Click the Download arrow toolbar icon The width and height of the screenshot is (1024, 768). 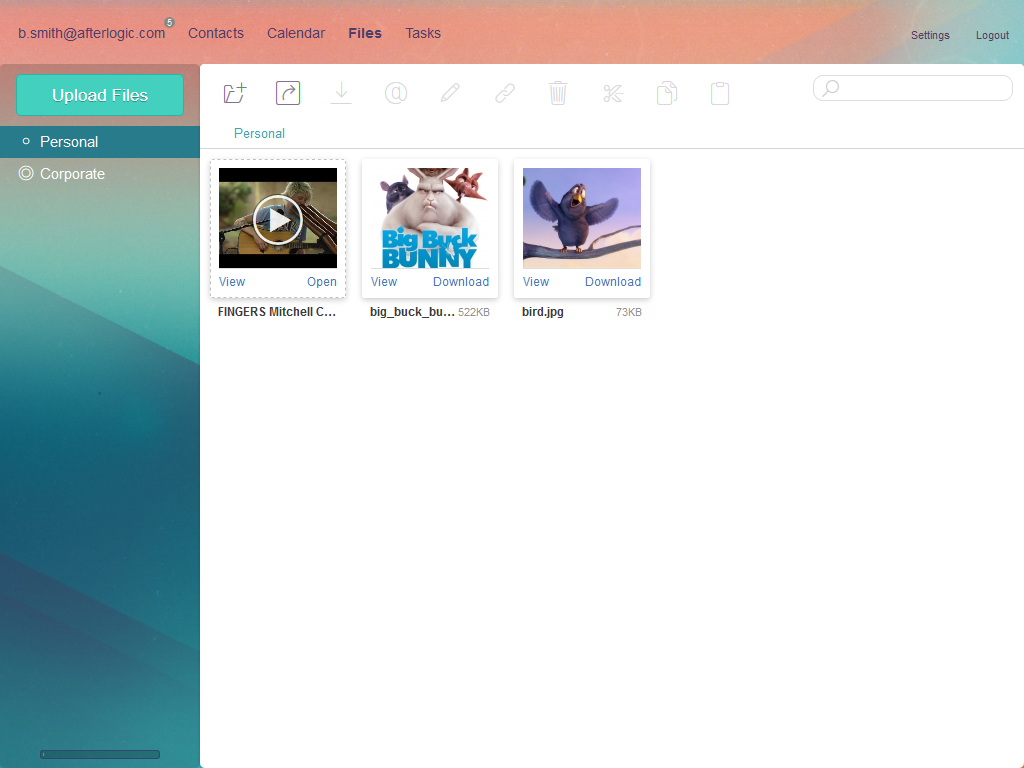coord(342,93)
